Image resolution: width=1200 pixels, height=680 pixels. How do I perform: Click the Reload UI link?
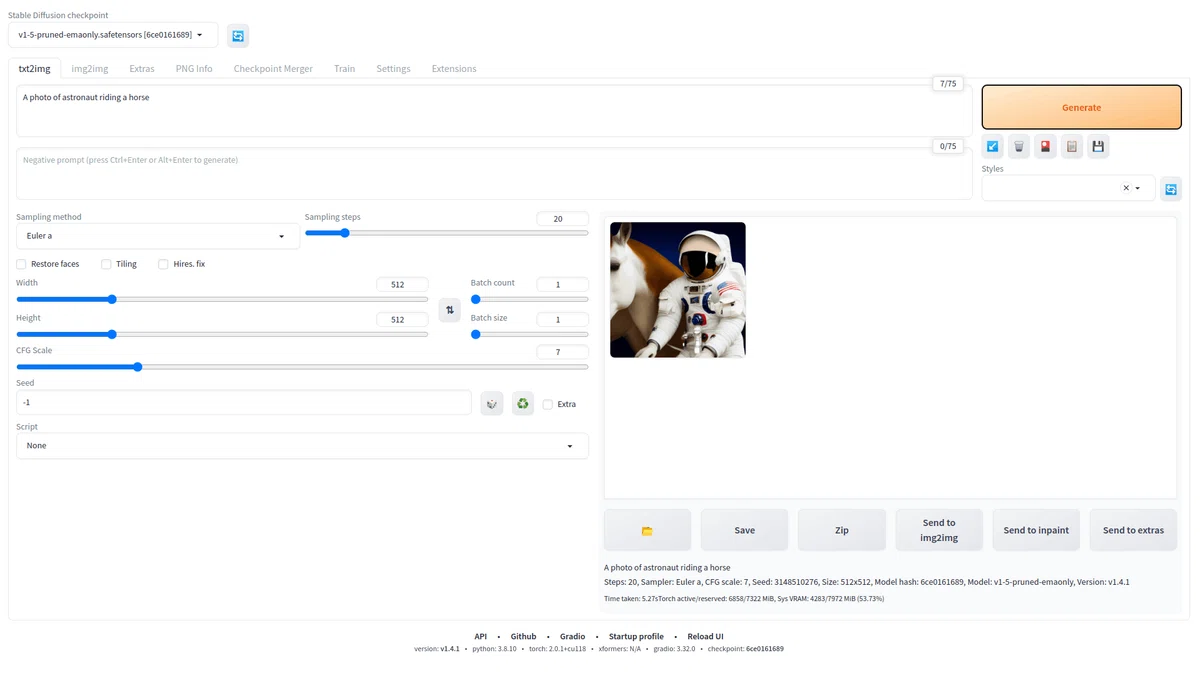click(x=705, y=636)
